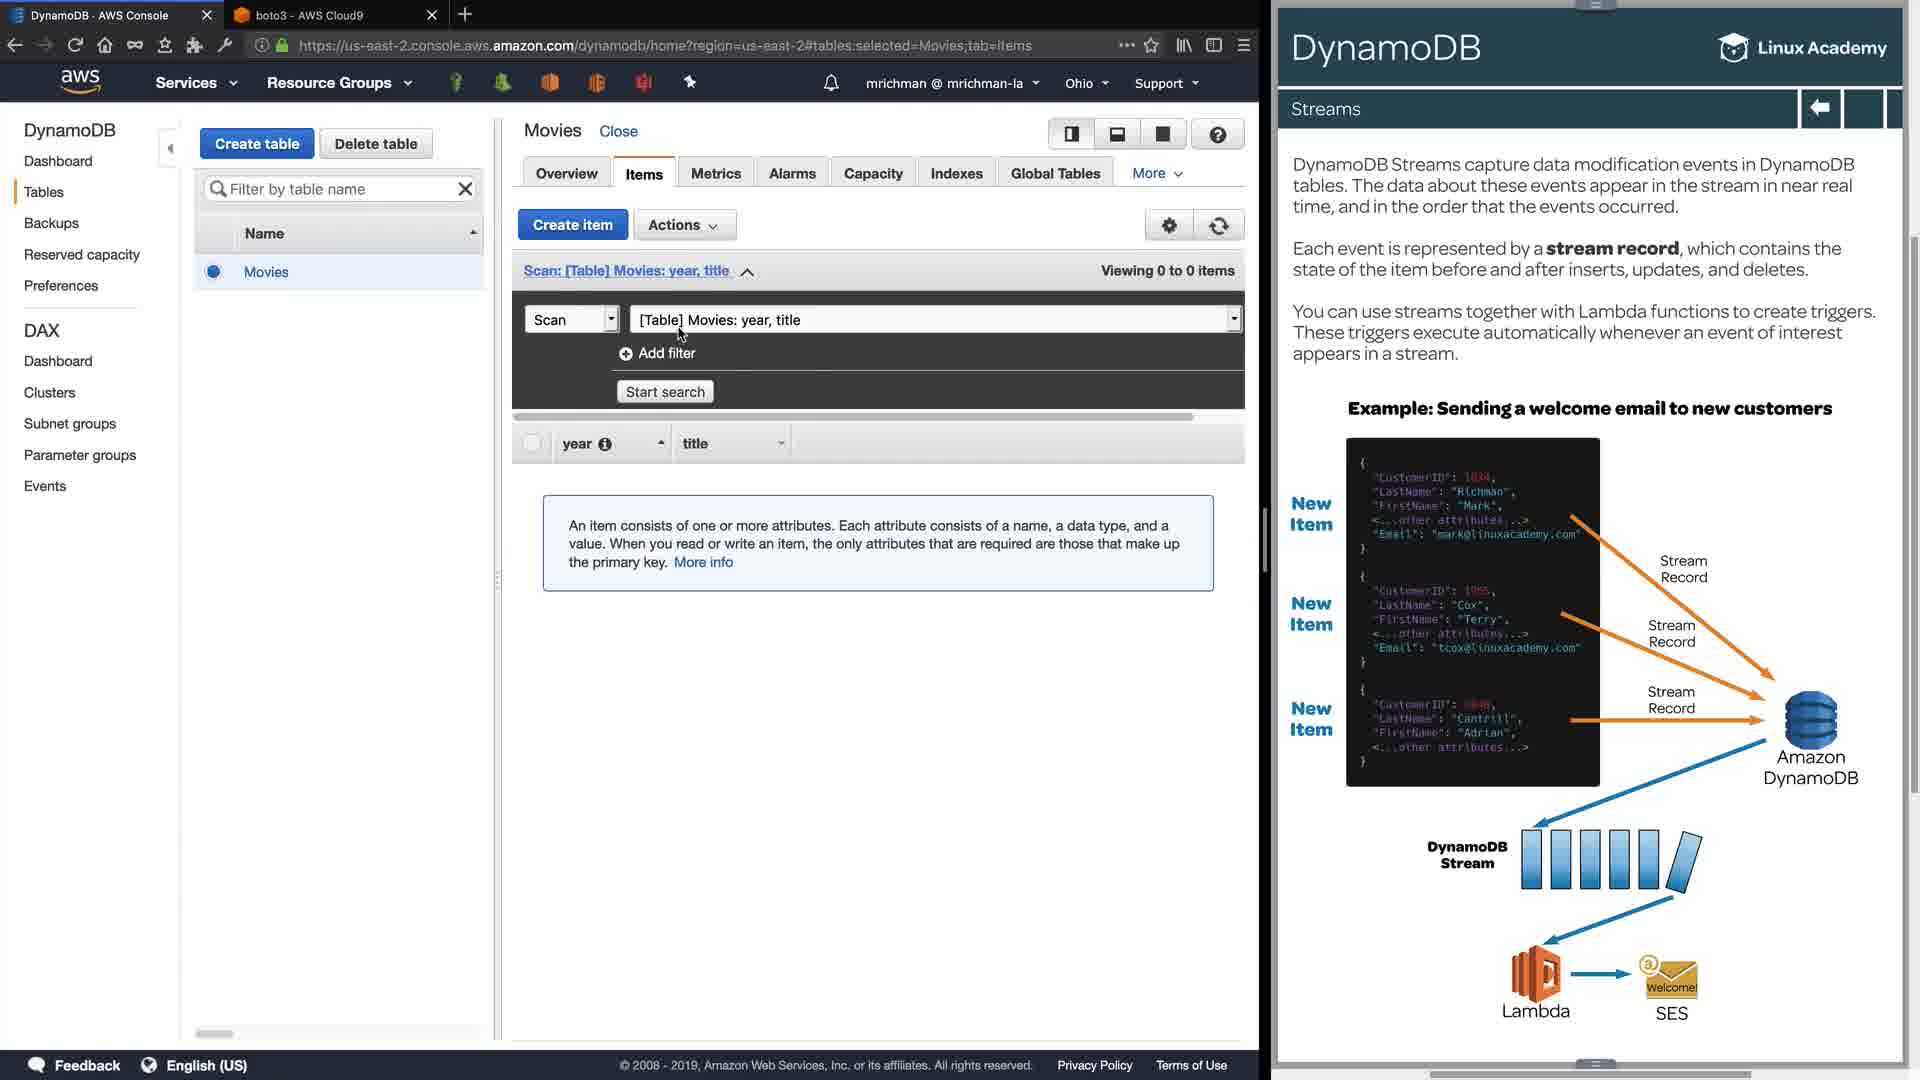Image resolution: width=1920 pixels, height=1080 pixels.
Task: Open the Scan/Query type dropdown
Action: [x=571, y=320]
